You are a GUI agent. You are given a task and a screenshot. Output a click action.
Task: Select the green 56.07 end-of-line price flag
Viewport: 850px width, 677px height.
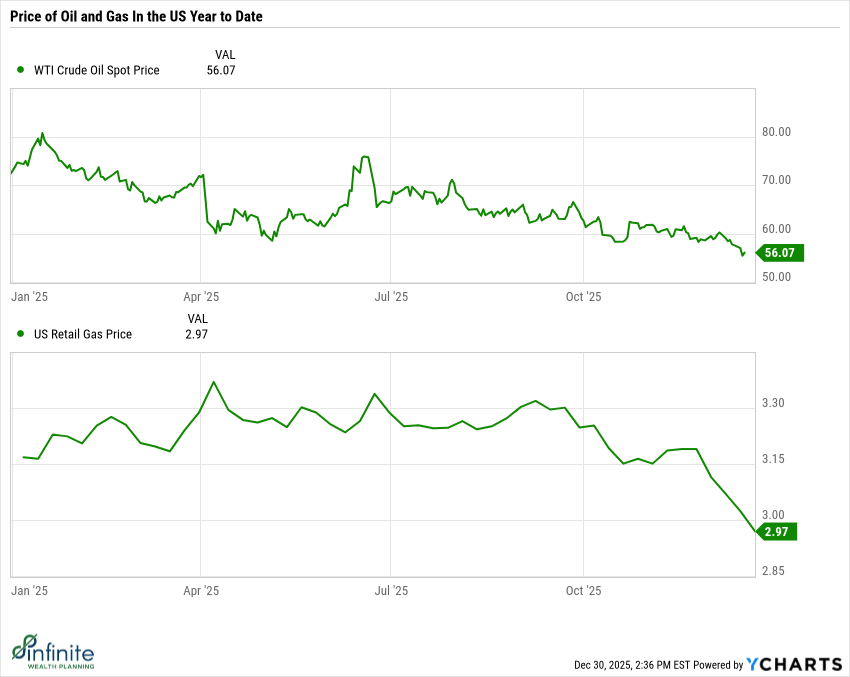(777, 254)
